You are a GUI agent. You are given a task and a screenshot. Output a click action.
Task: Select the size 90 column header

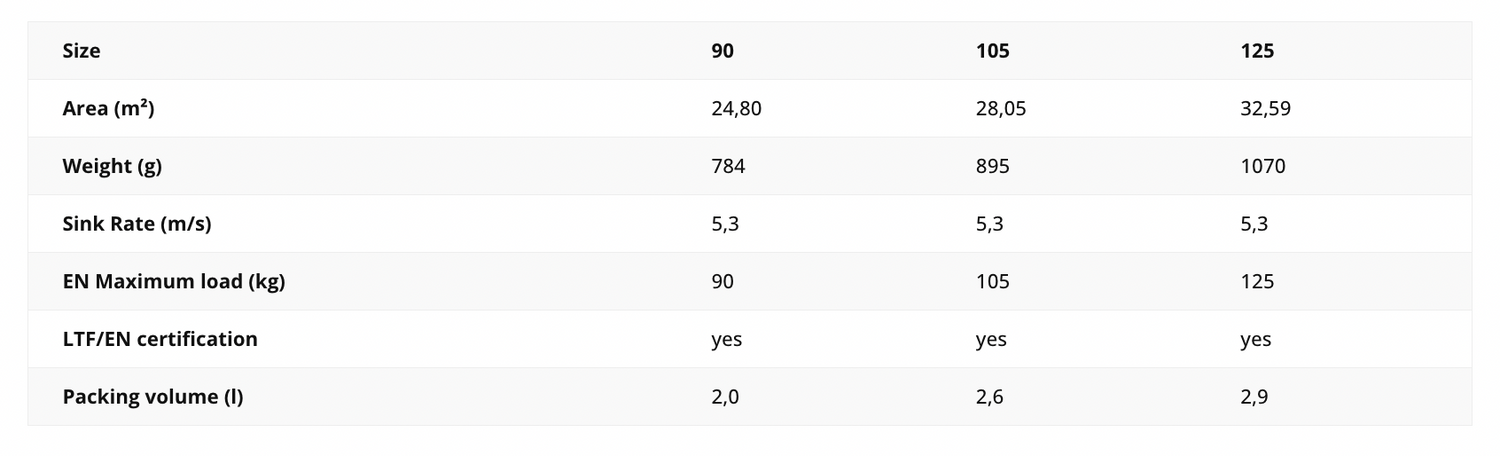[x=722, y=51]
